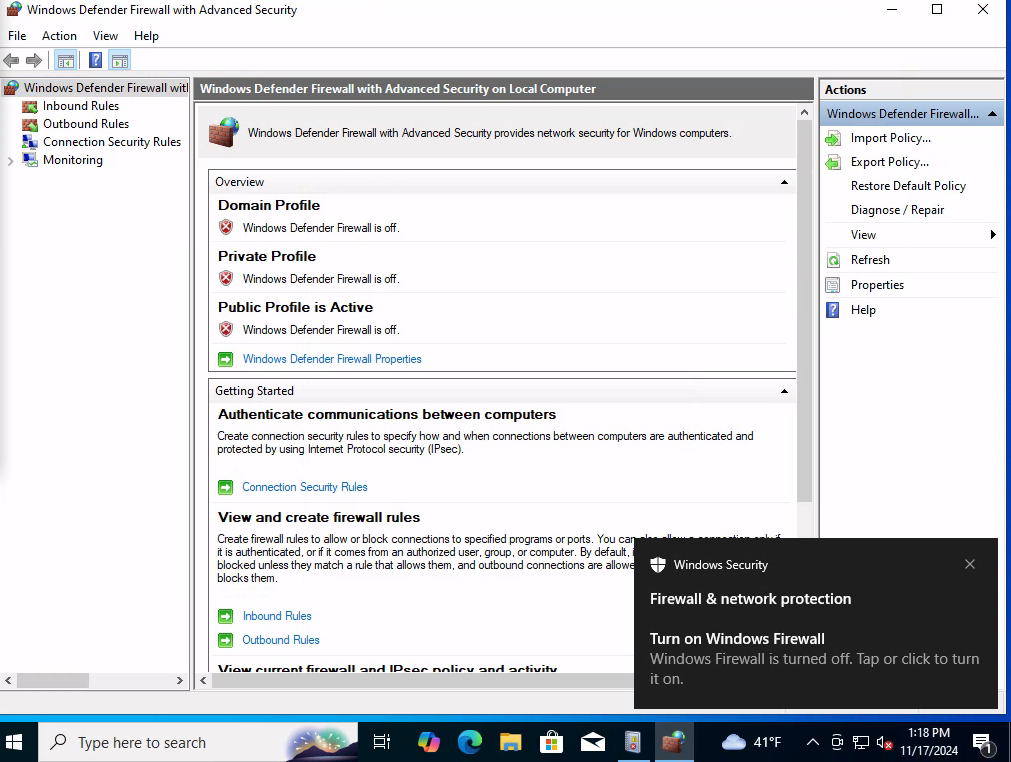Follow the Inbound Rules link in Getting Started
The image size is (1011, 762).
[277, 616]
